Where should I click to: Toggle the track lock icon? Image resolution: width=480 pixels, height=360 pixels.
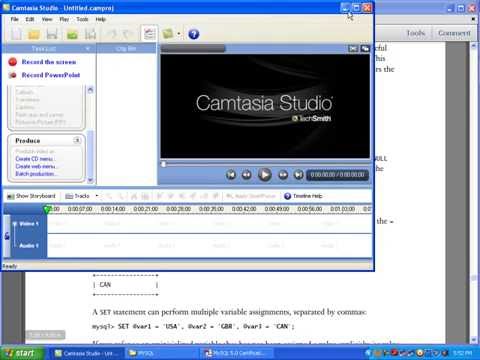click(x=7, y=236)
